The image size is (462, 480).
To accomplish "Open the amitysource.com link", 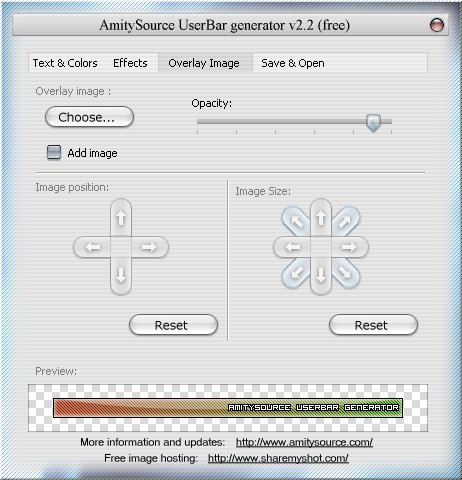I will tap(304, 442).
